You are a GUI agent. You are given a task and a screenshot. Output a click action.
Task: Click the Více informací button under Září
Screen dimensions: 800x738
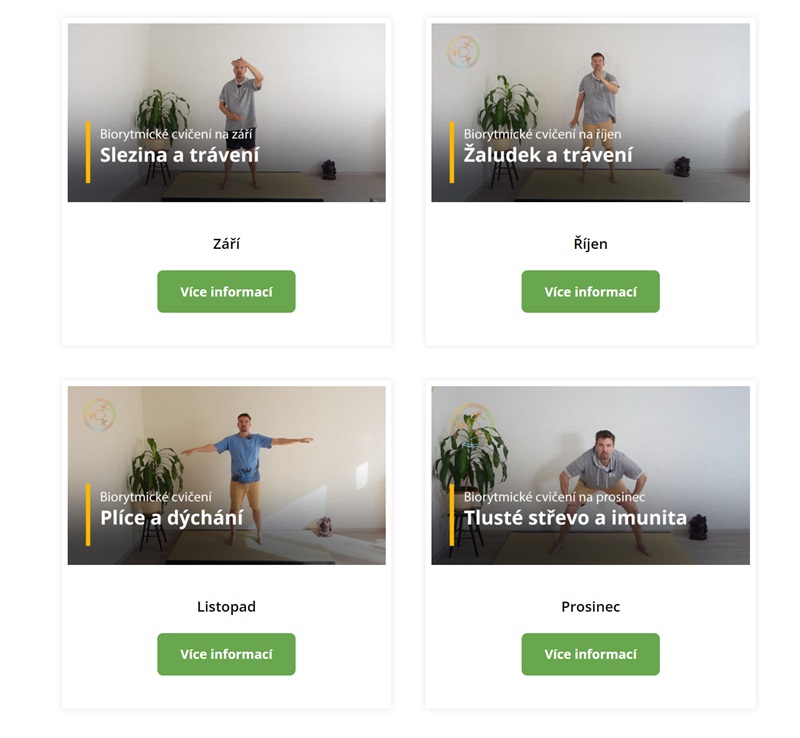(226, 291)
